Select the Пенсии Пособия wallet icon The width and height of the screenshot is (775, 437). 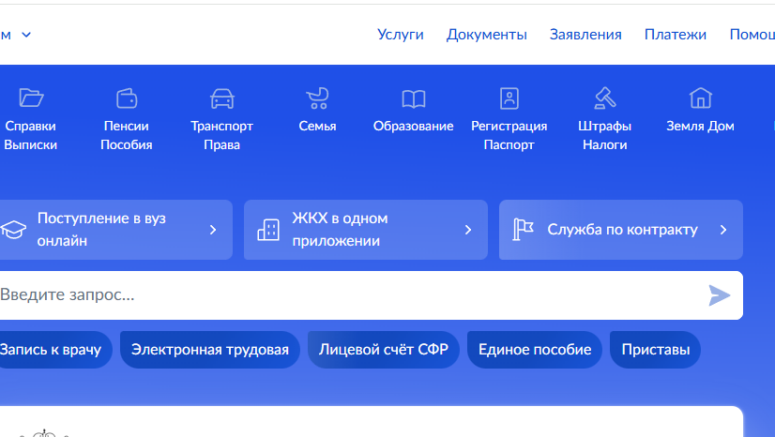127,98
